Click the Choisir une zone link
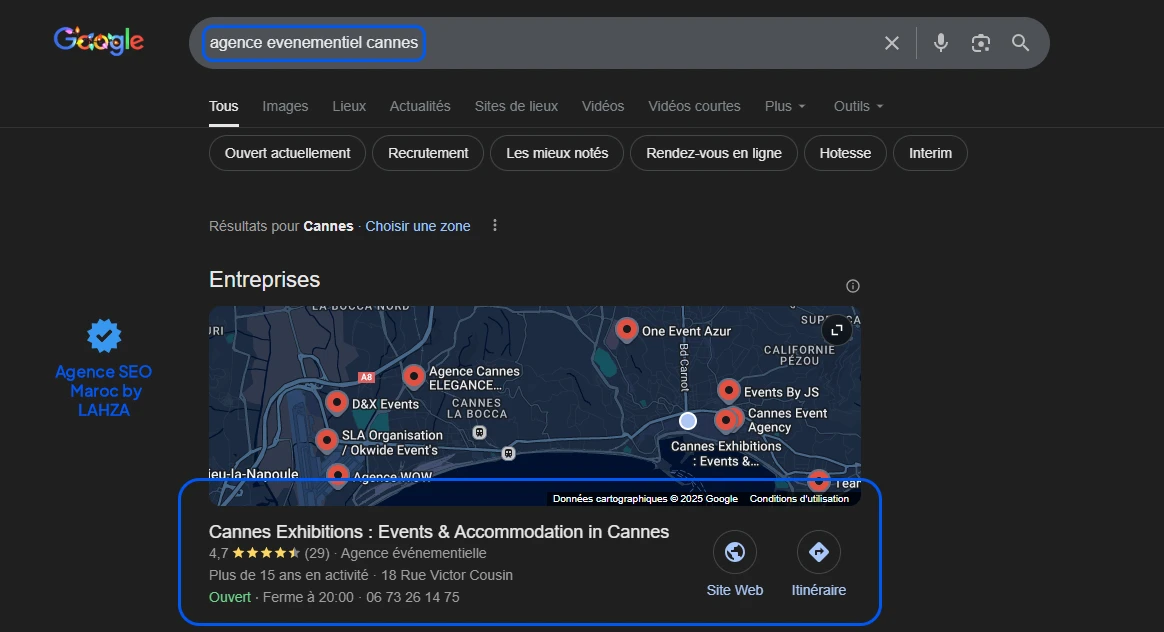 pyautogui.click(x=418, y=226)
